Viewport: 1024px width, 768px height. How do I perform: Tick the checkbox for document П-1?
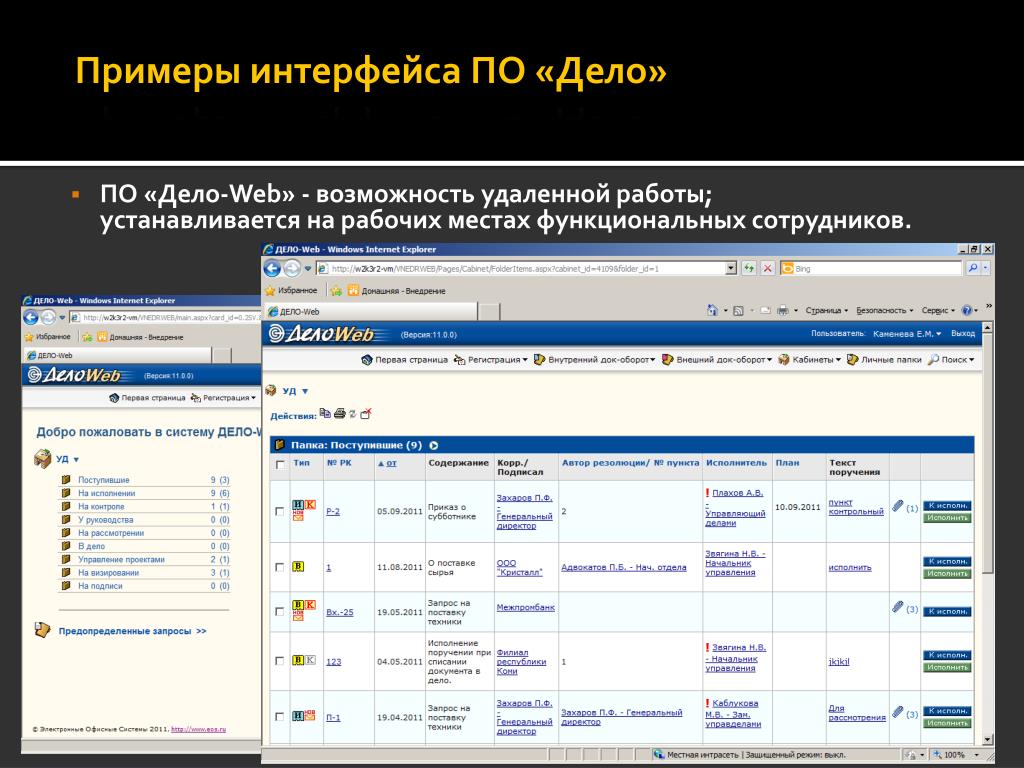pos(280,716)
